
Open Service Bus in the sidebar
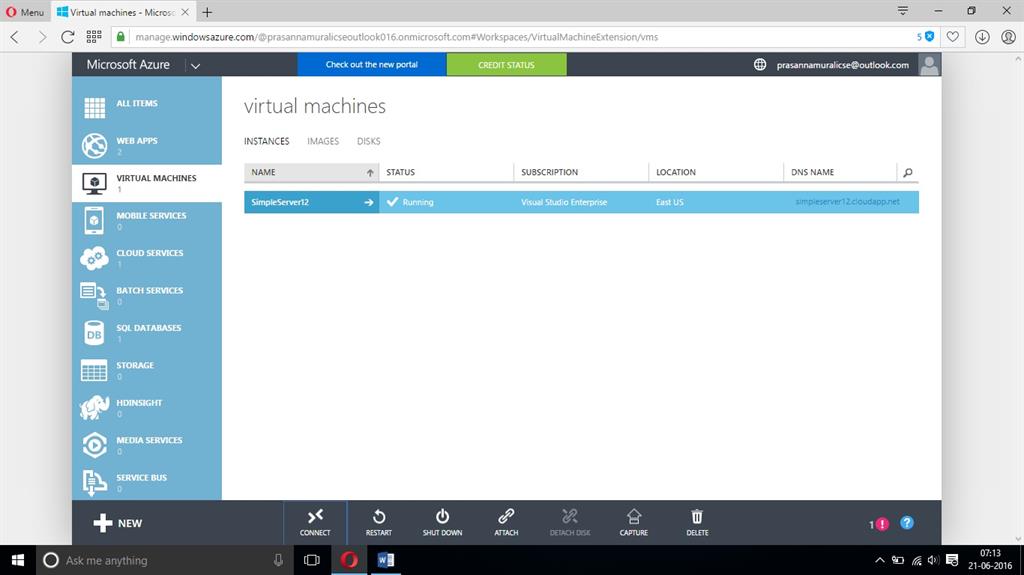click(x=147, y=482)
